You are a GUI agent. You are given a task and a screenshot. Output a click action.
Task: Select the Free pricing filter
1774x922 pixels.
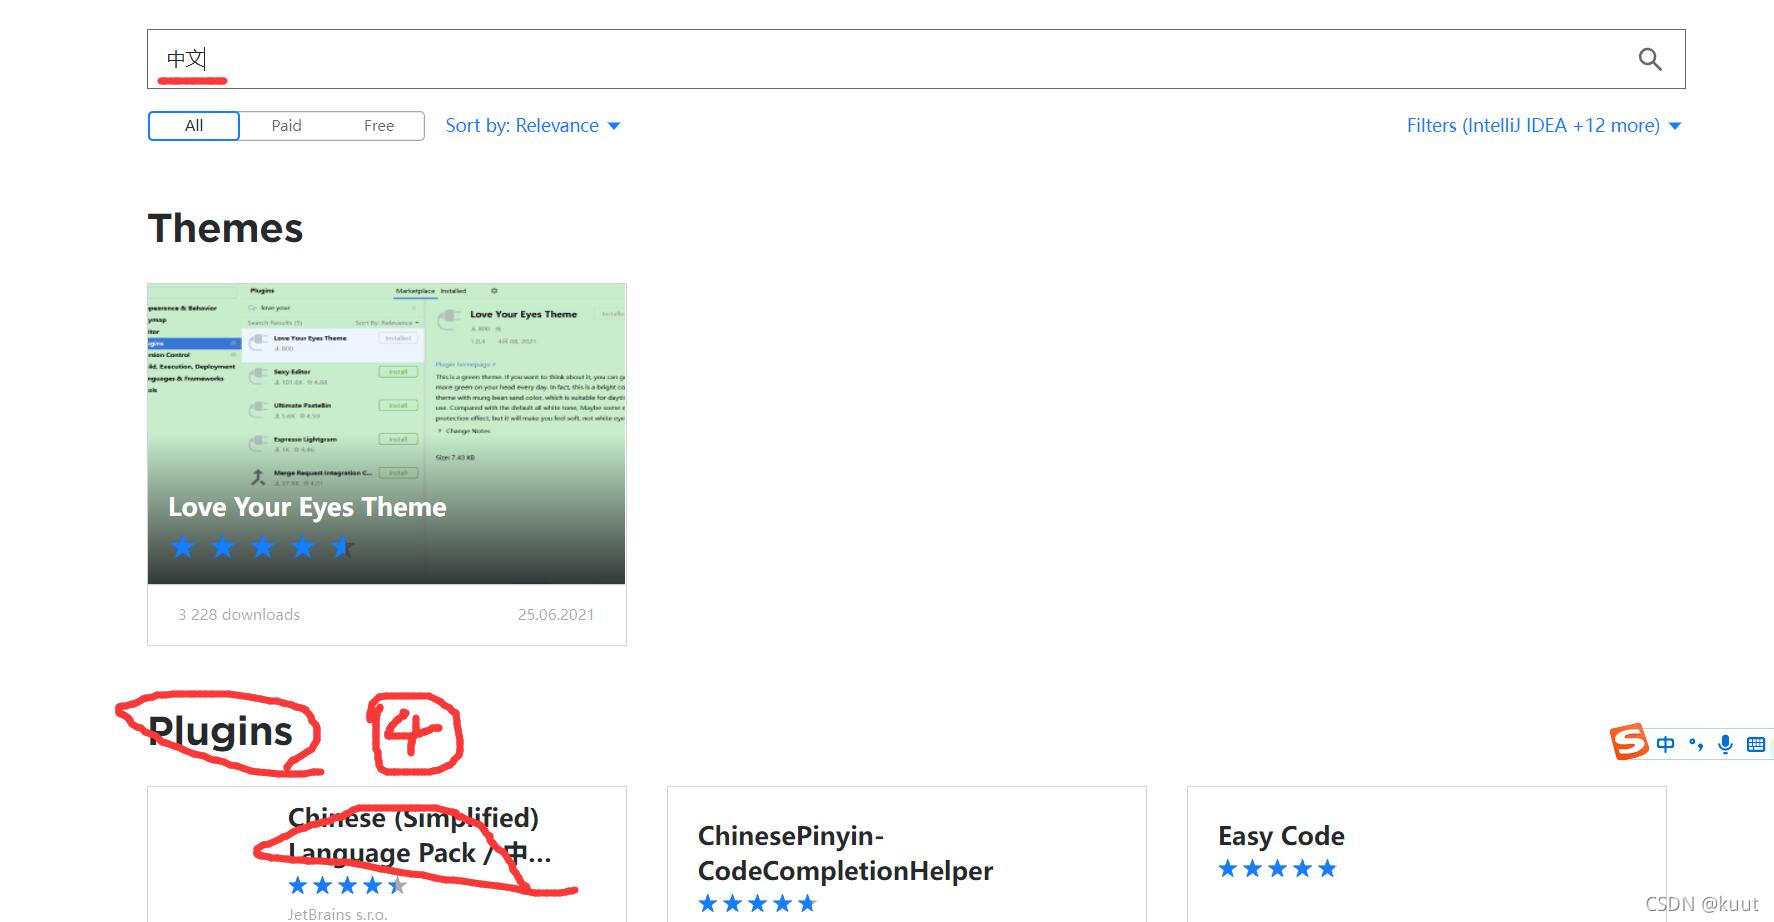click(379, 126)
